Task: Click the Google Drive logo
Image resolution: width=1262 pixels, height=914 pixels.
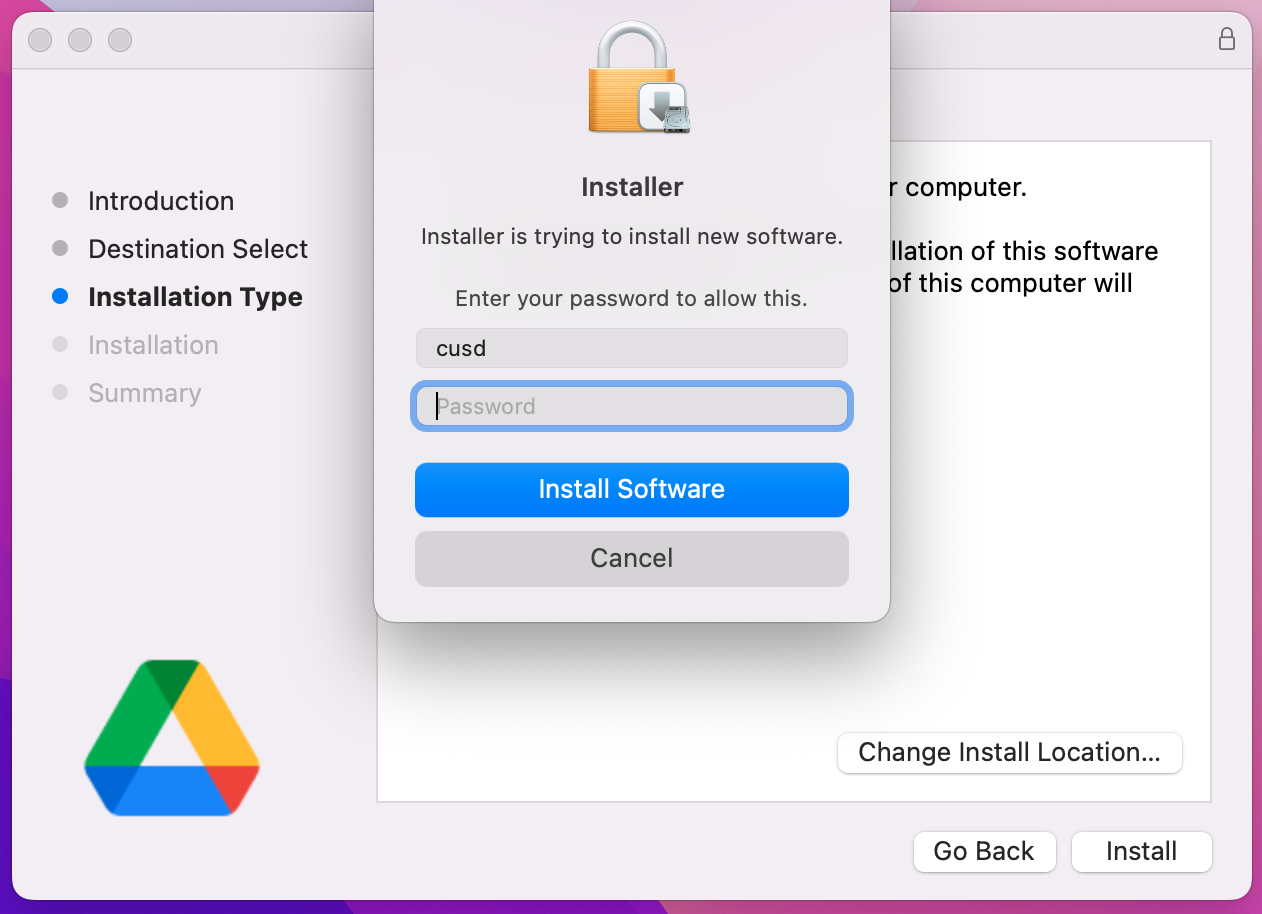Action: [x=172, y=738]
